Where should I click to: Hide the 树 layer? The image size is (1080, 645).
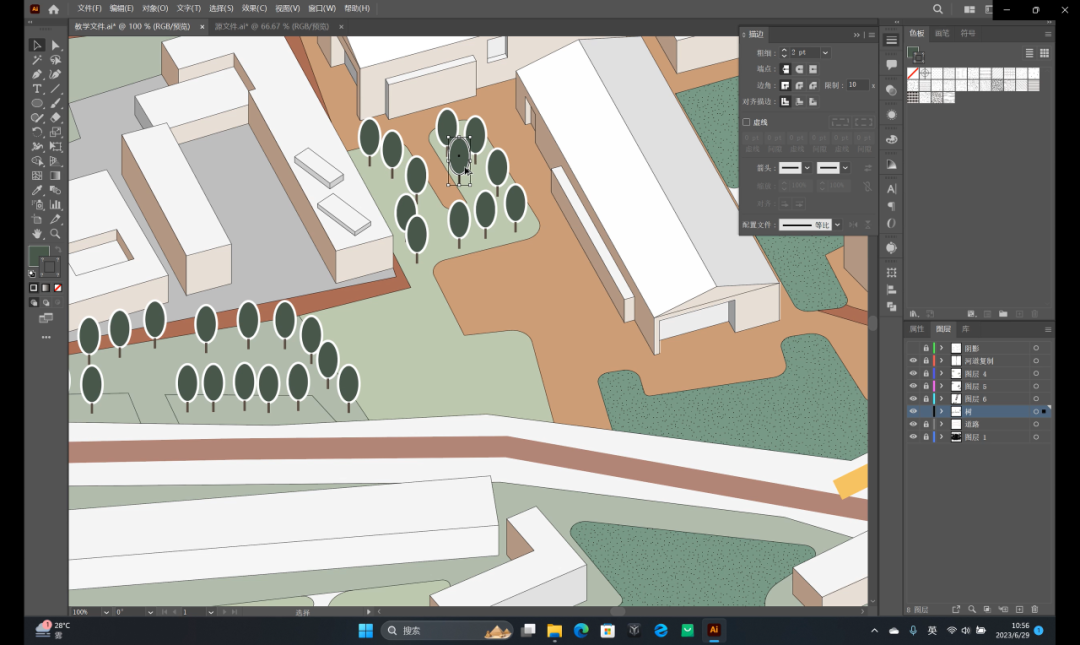(913, 411)
